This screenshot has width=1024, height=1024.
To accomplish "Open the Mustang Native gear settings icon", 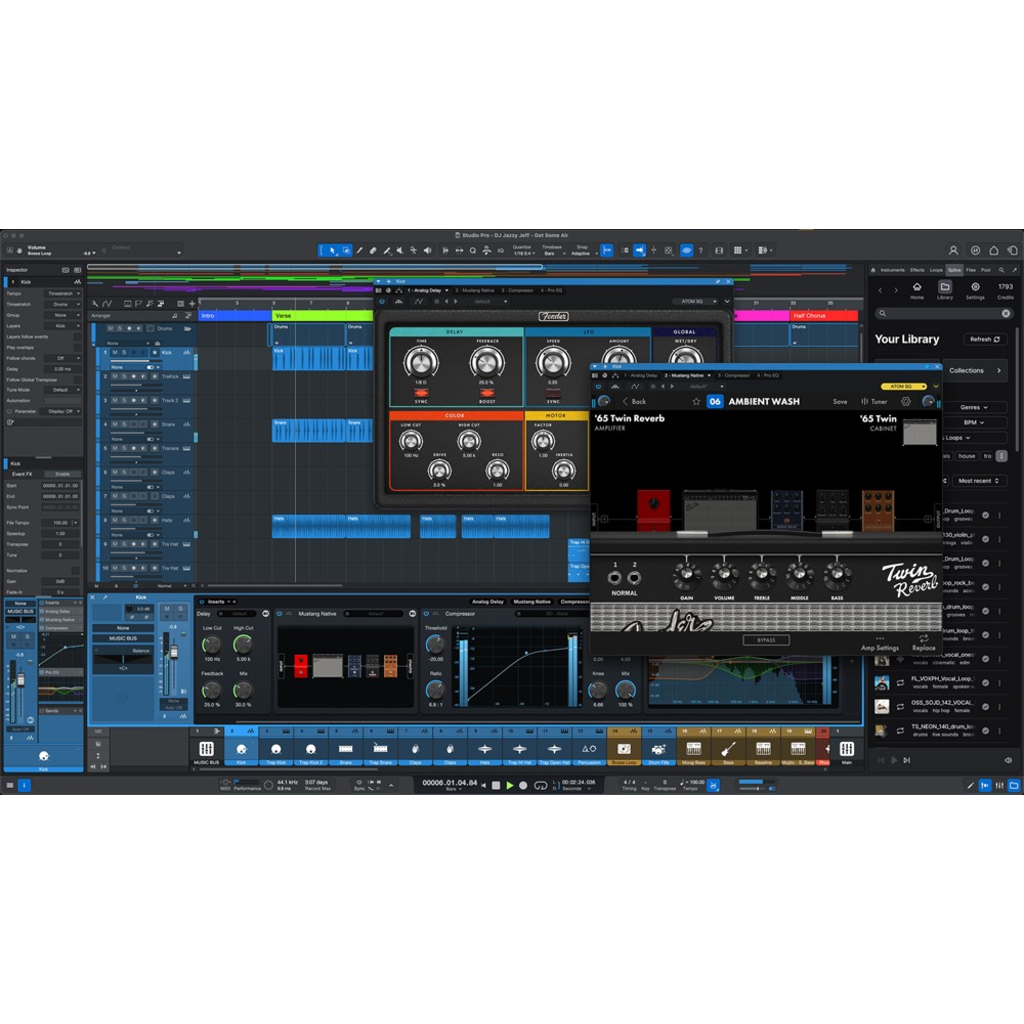I will [906, 402].
